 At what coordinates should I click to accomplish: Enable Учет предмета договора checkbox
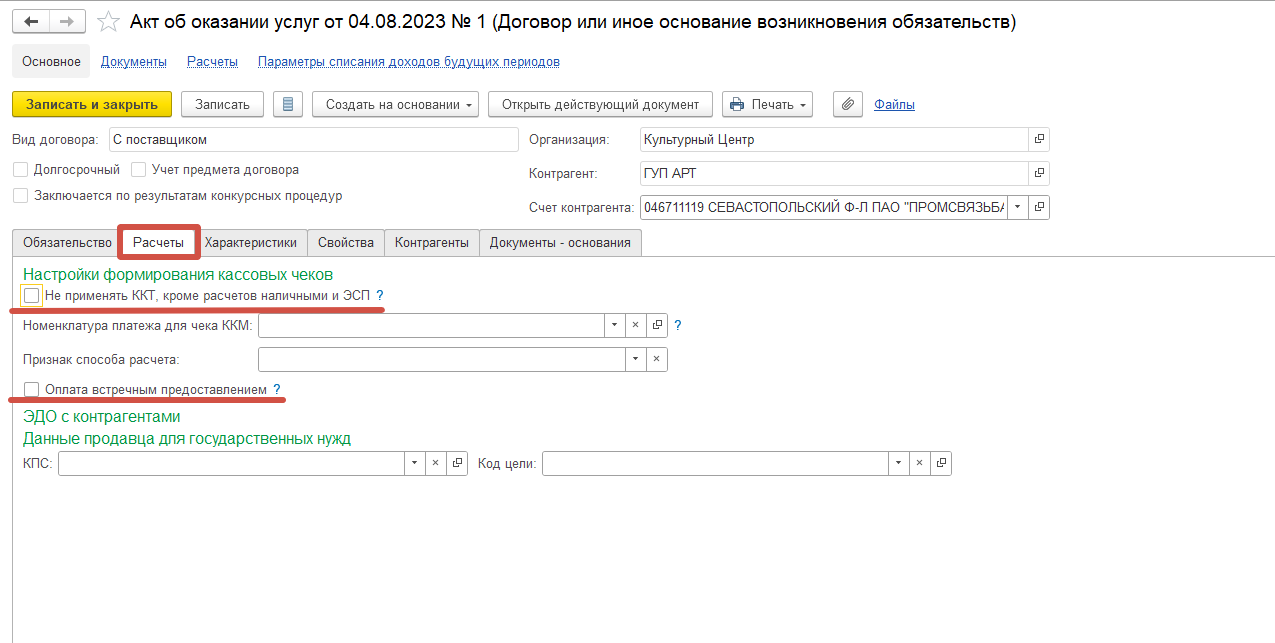click(139, 170)
